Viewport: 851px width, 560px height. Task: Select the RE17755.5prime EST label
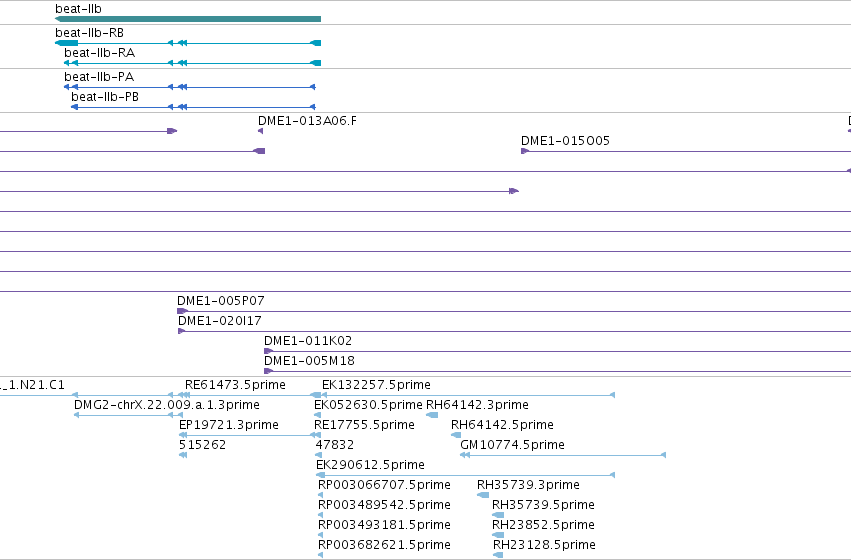364,425
